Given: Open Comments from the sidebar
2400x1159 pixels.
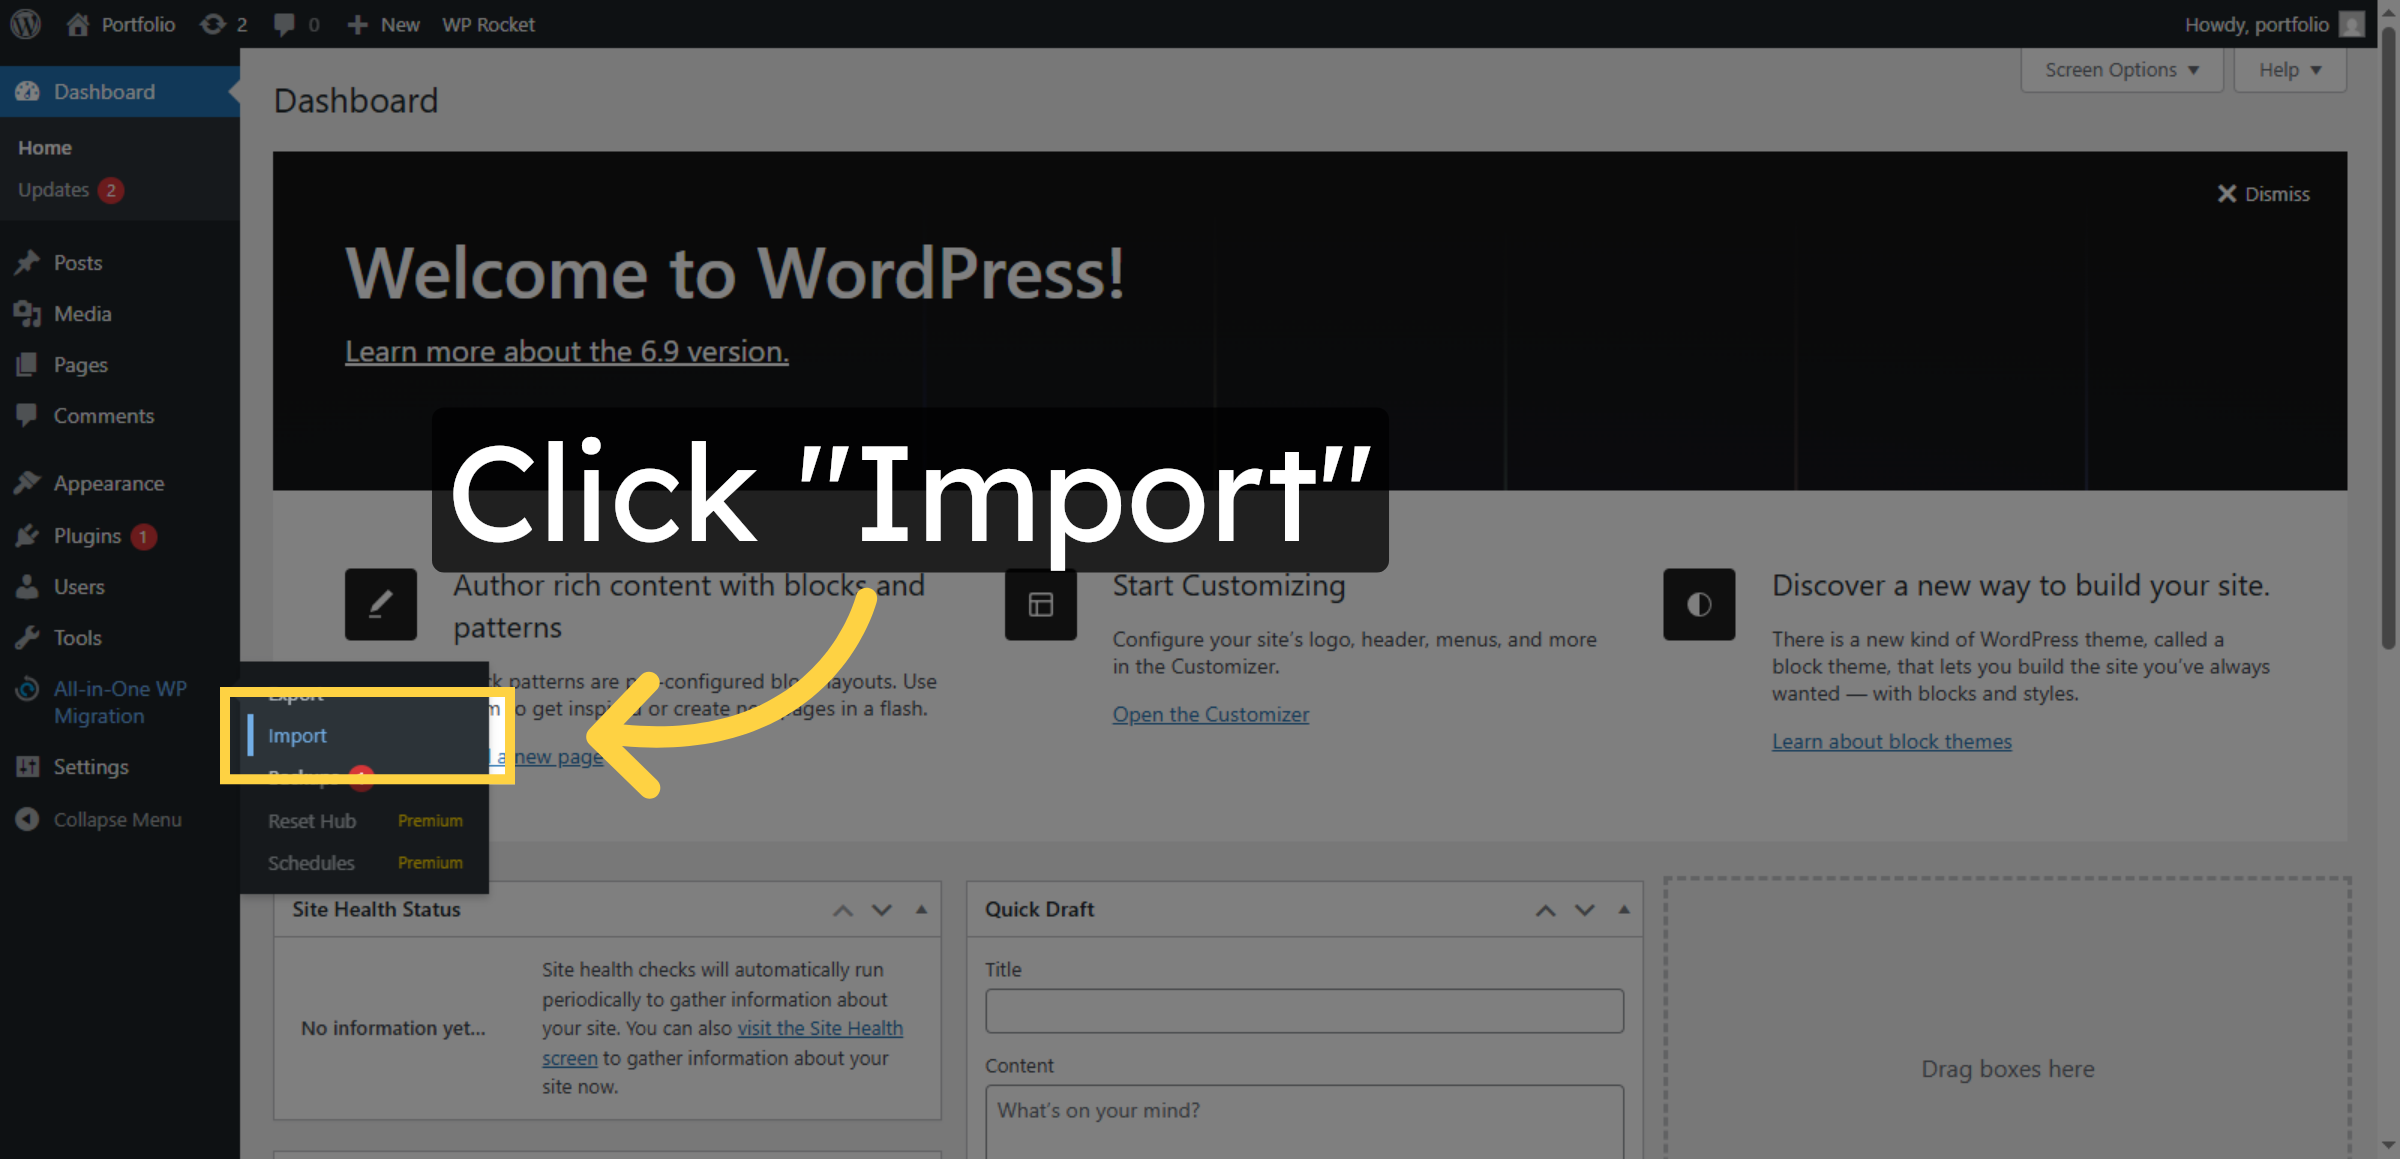Looking at the screenshot, I should coord(103,415).
